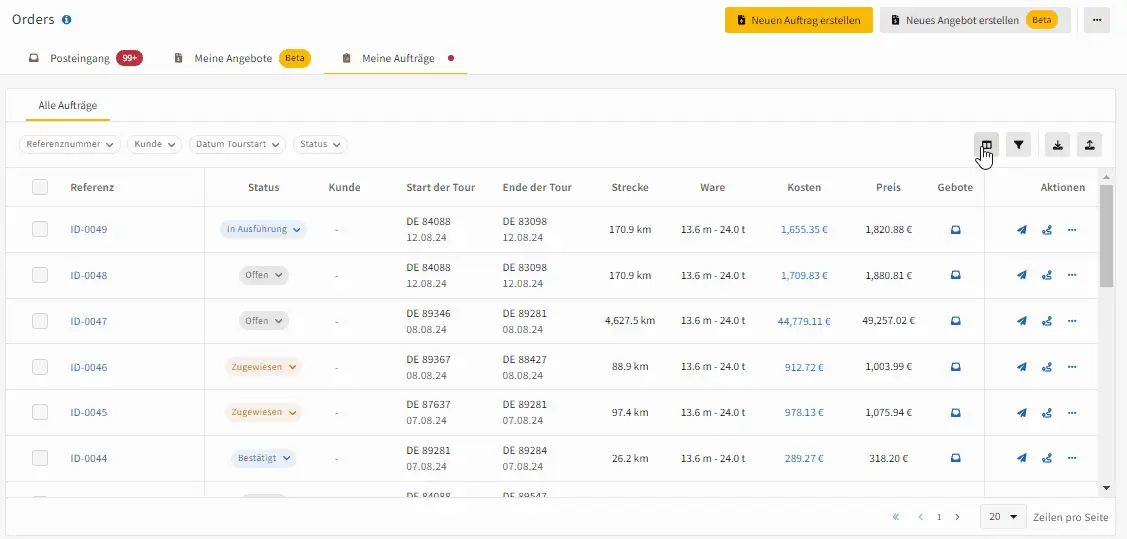The width and height of the screenshot is (1127, 539).
Task: Click page number 1 in pagination
Action: [x=939, y=517]
